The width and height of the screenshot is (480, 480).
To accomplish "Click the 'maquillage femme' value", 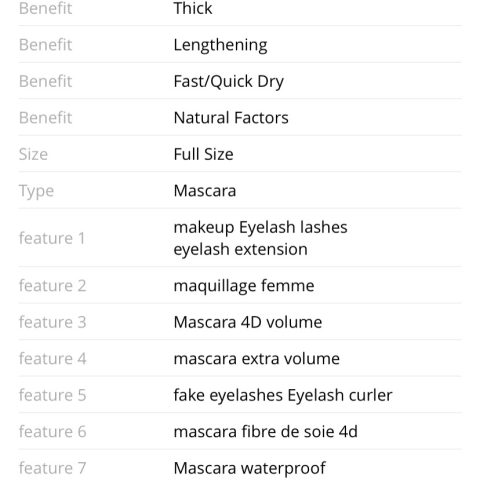I will coord(244,286).
